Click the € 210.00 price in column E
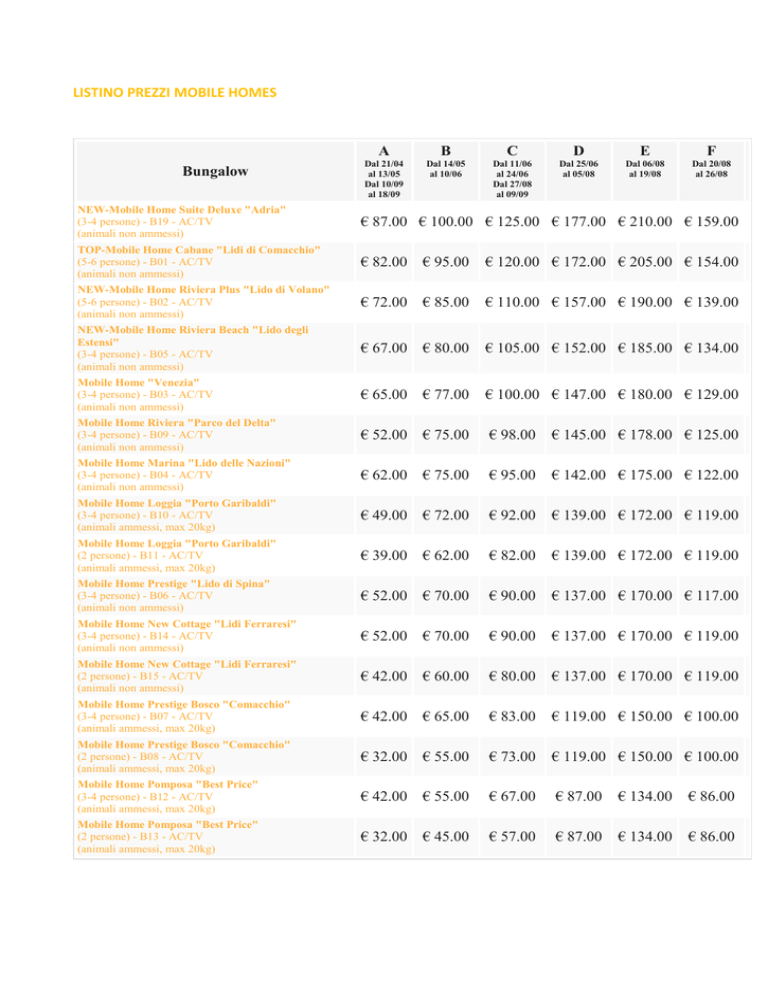 [x=644, y=221]
